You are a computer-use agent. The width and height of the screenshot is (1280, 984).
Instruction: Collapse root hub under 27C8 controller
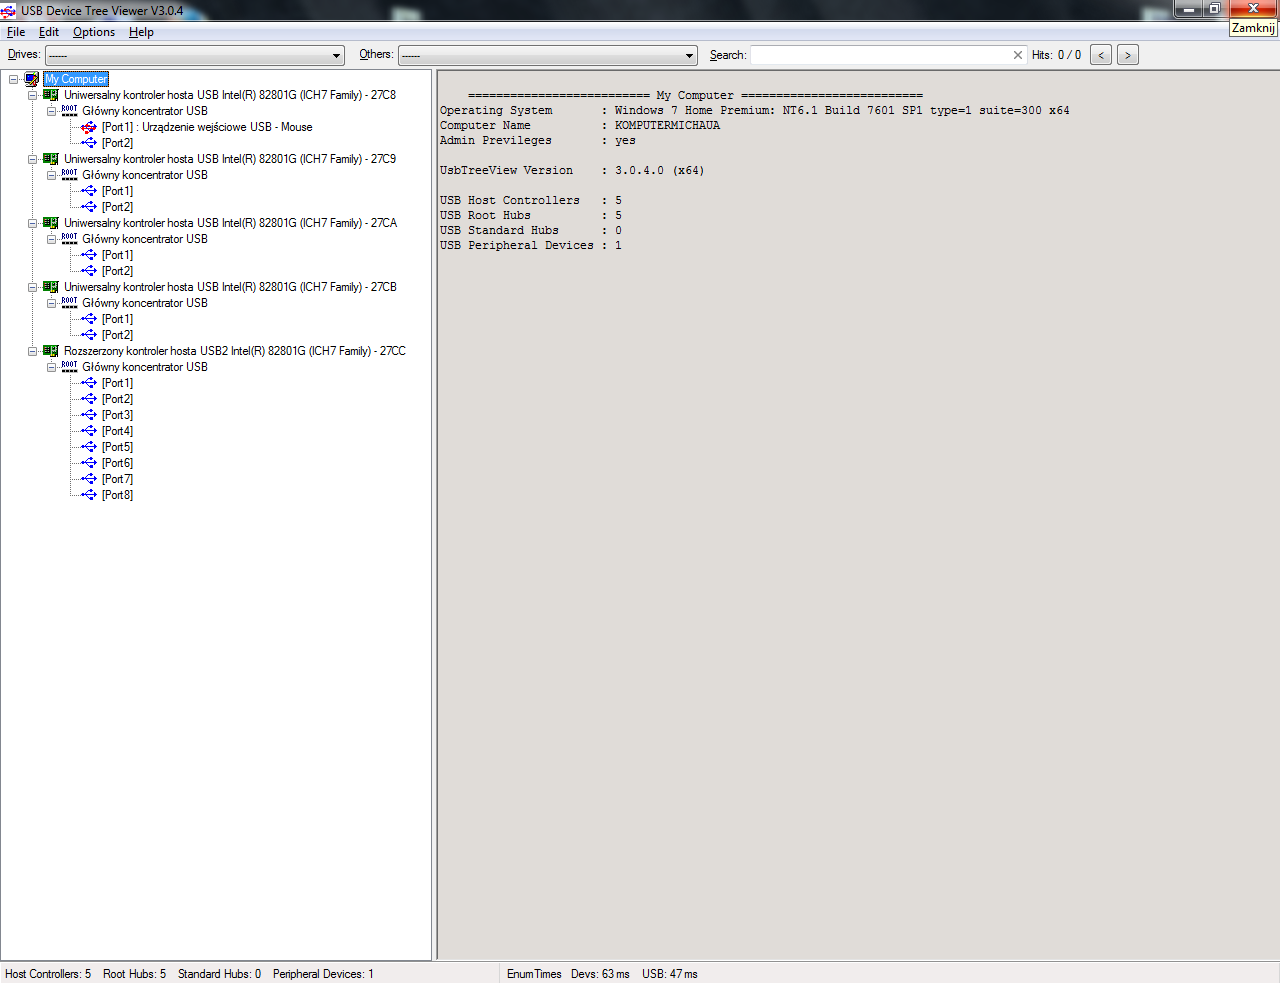click(x=52, y=111)
